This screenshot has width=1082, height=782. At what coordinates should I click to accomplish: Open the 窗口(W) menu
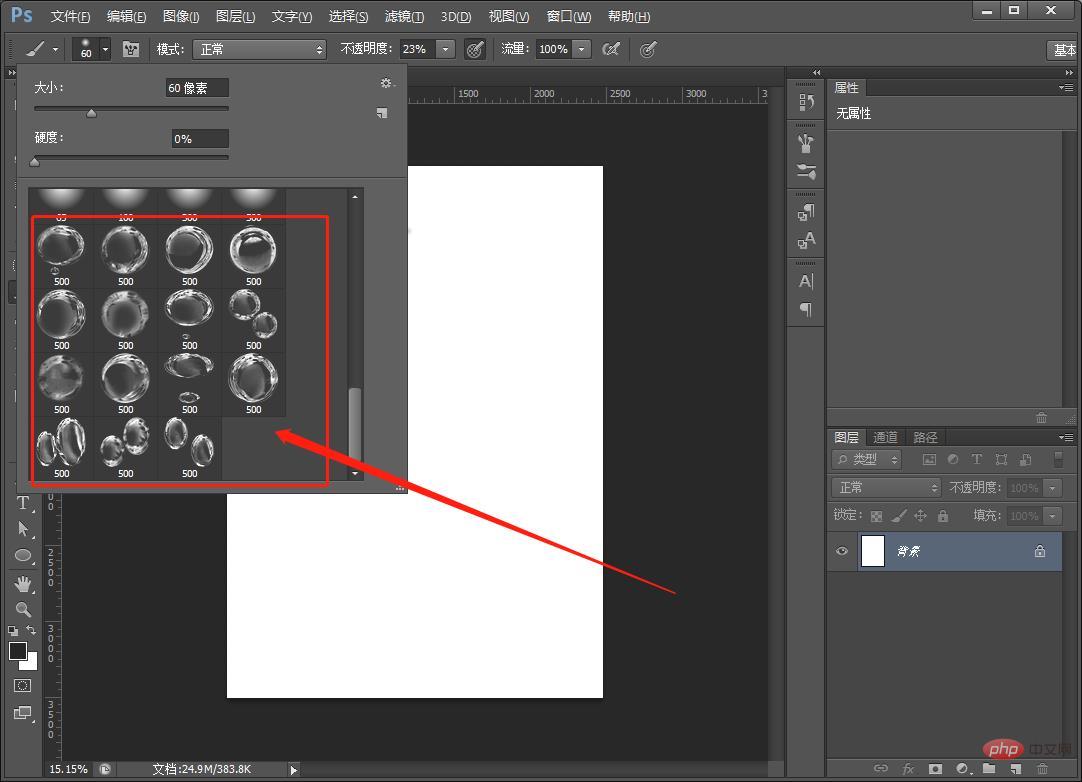coord(569,17)
